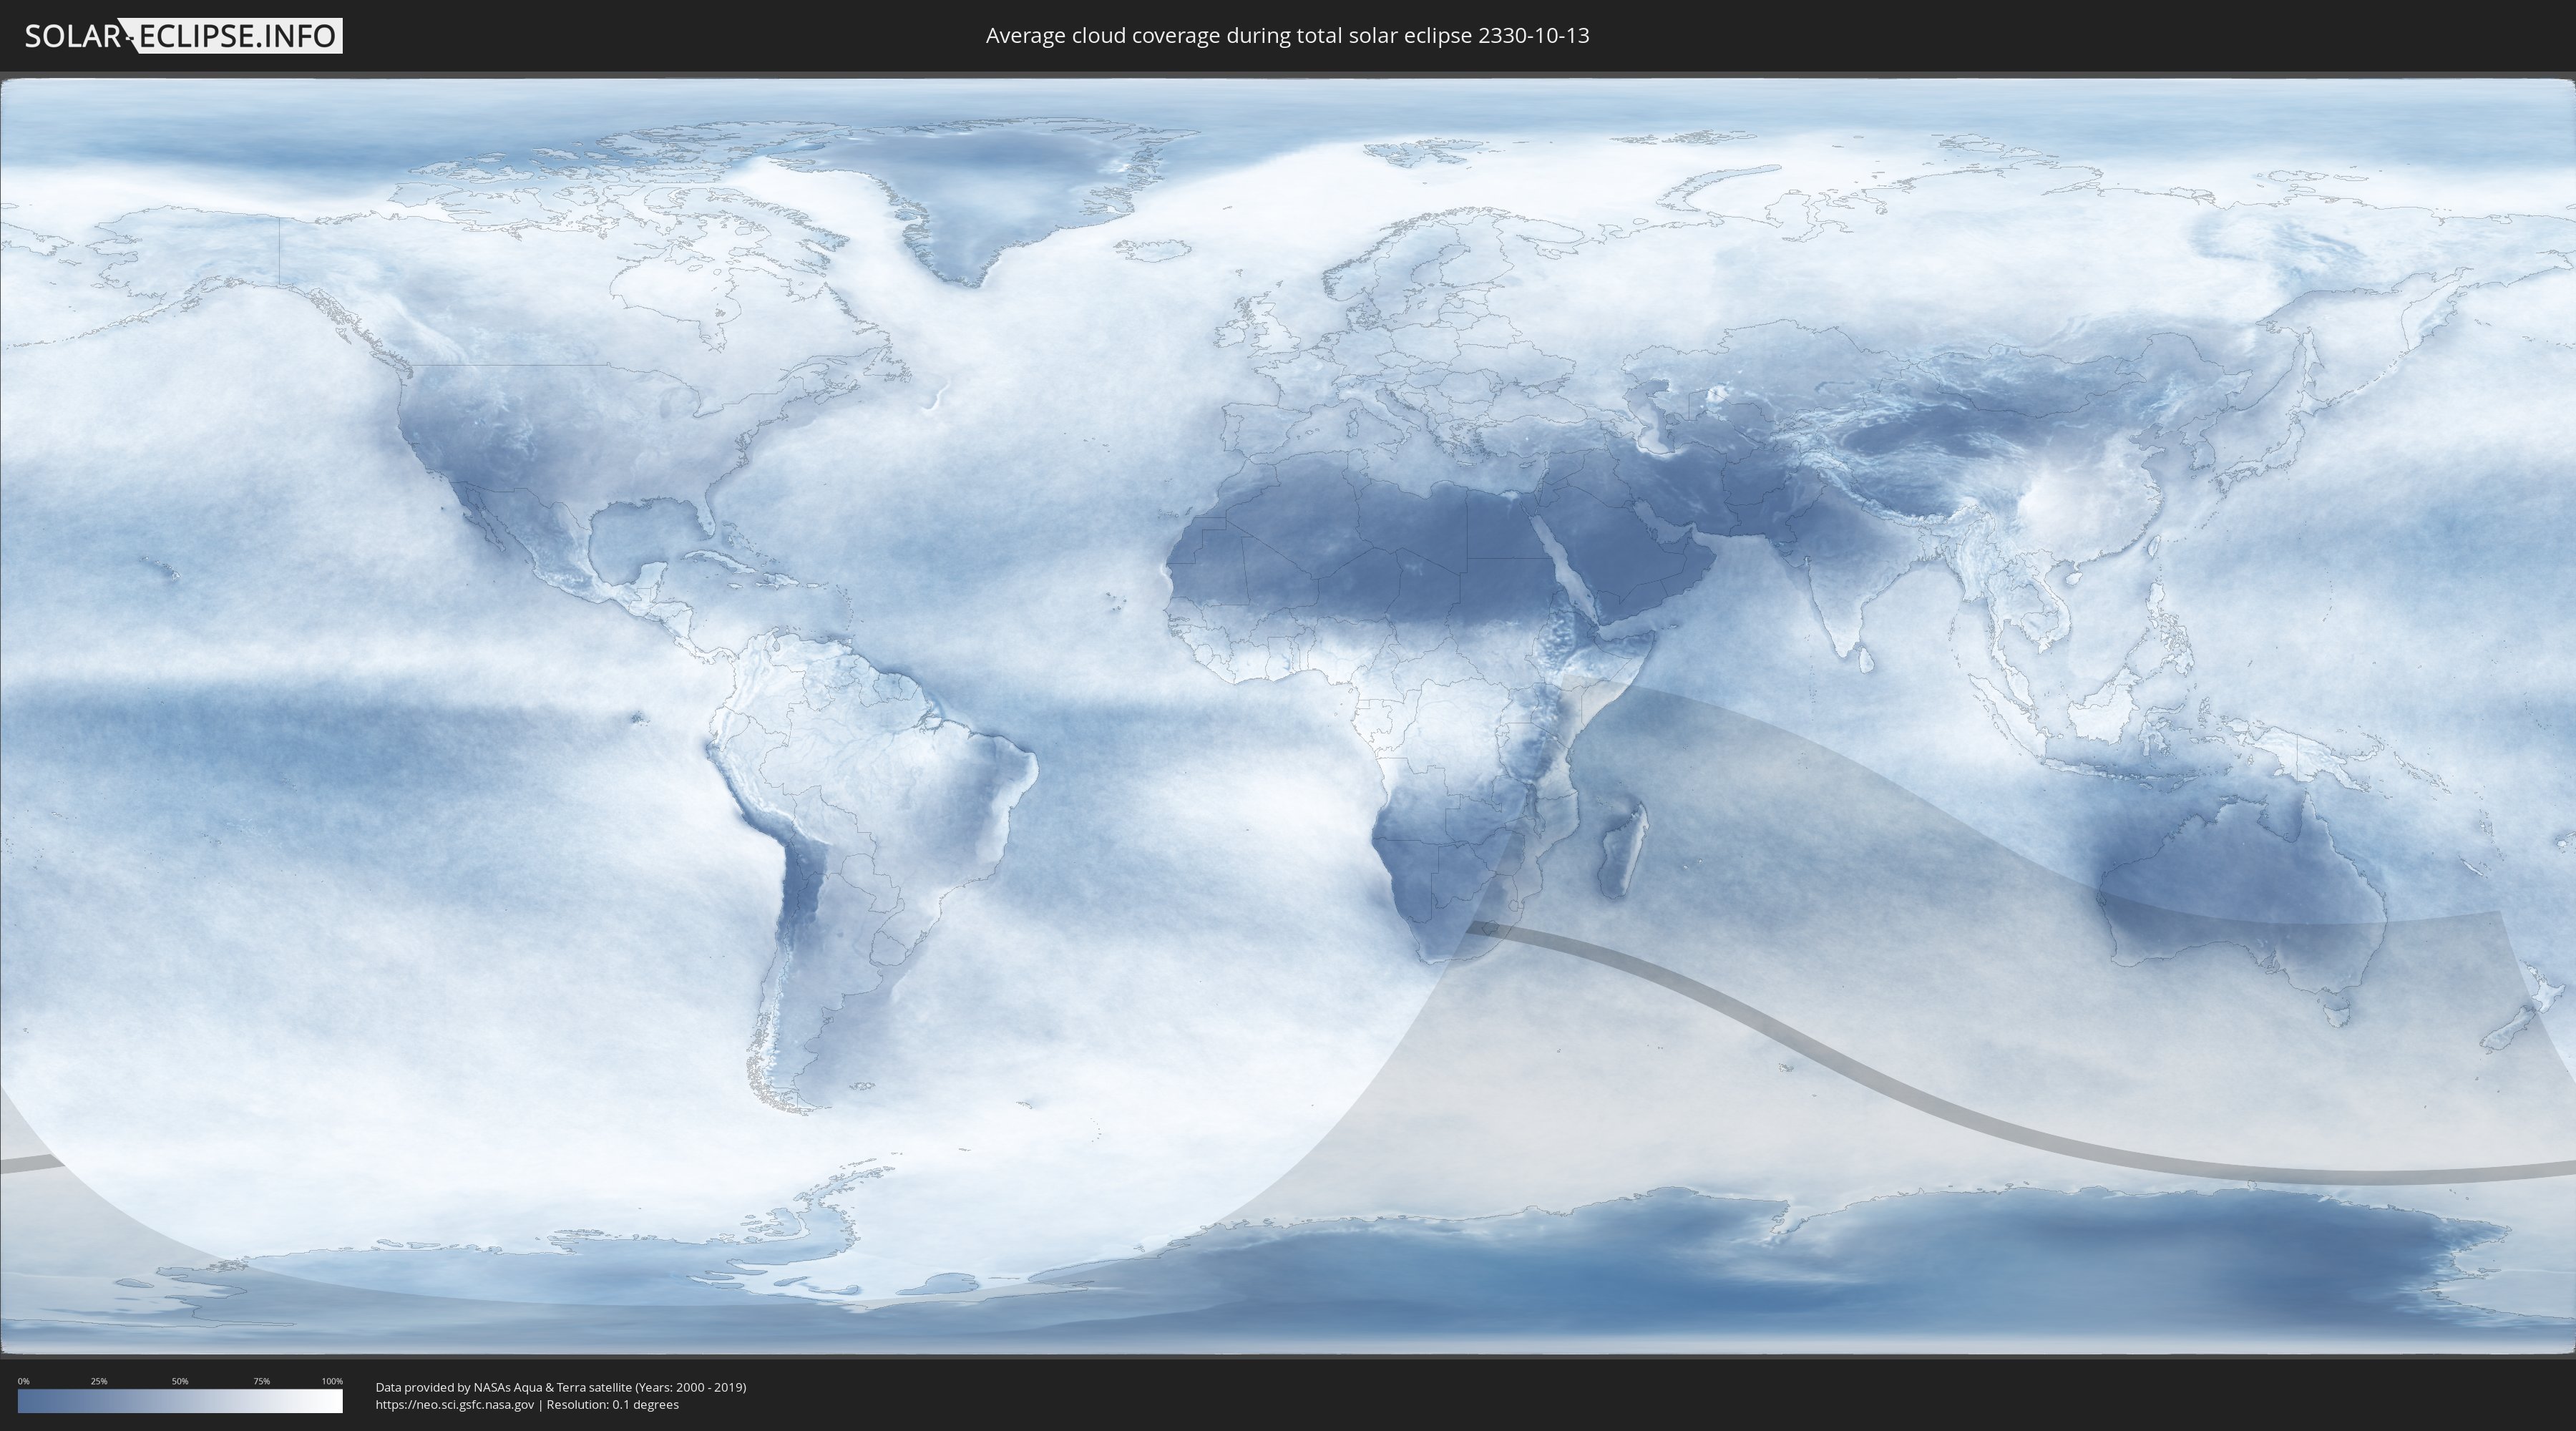Click the 0% legend label

(x=23, y=1381)
